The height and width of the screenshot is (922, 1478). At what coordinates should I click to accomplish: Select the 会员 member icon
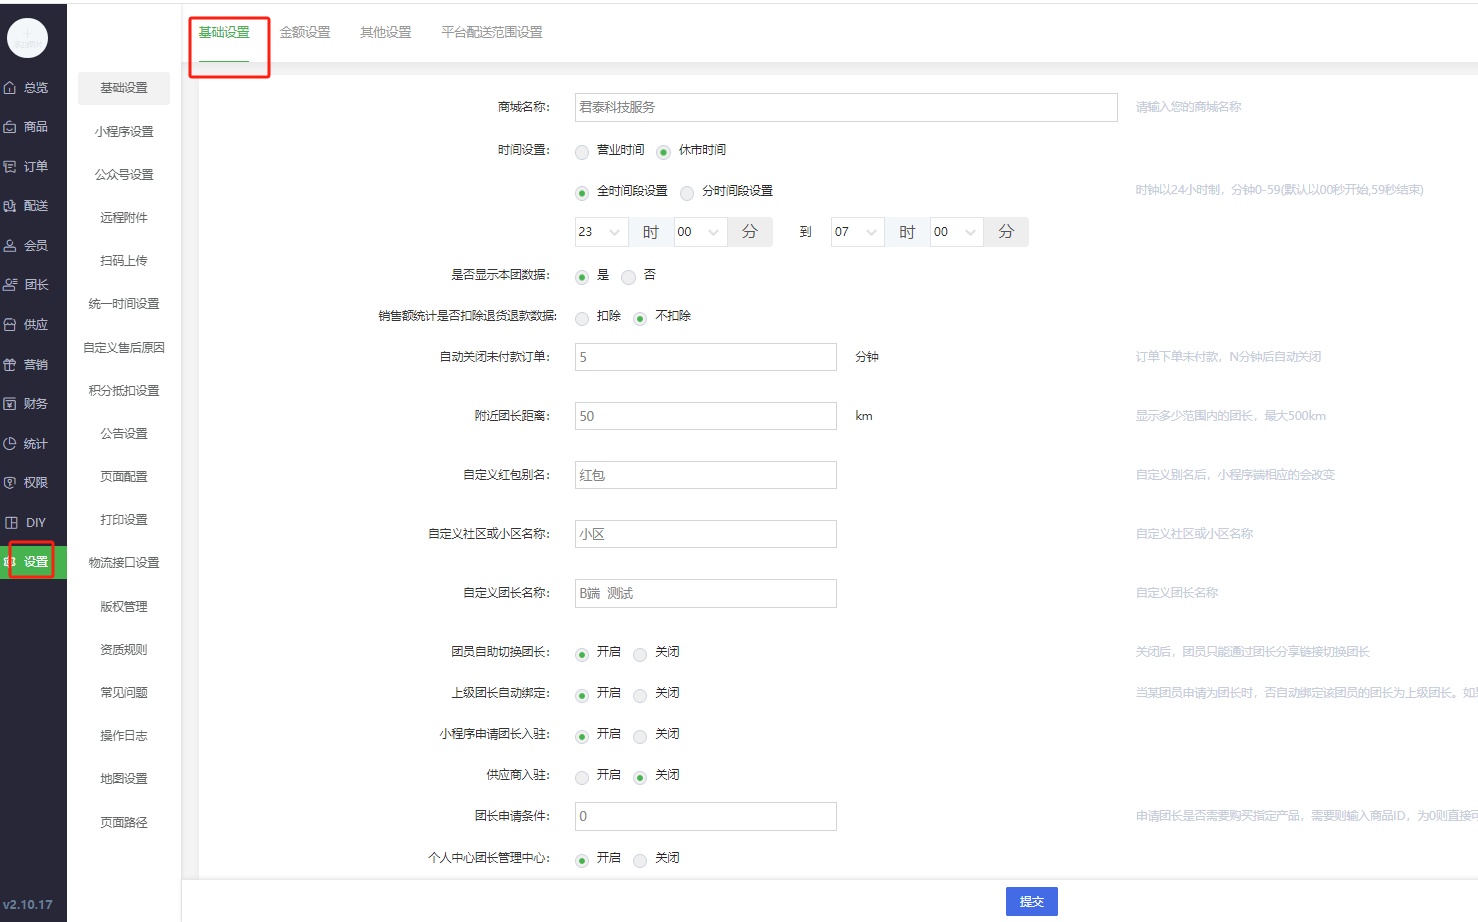pyautogui.click(x=10, y=246)
